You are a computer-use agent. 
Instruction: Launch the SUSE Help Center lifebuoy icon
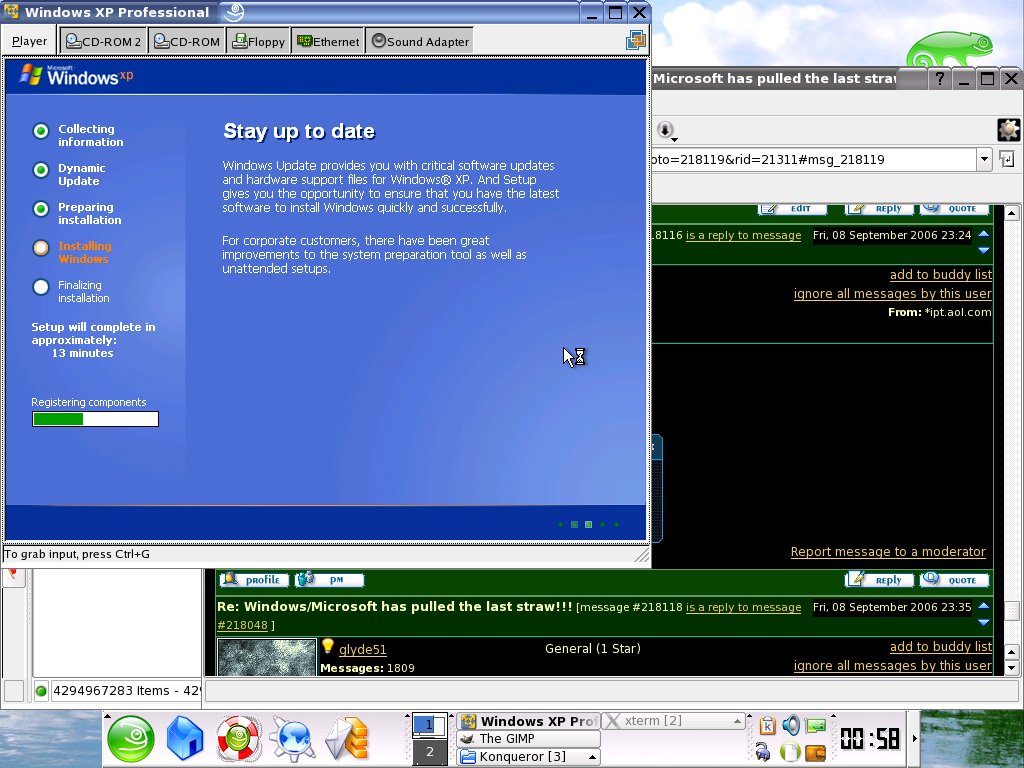coord(239,740)
